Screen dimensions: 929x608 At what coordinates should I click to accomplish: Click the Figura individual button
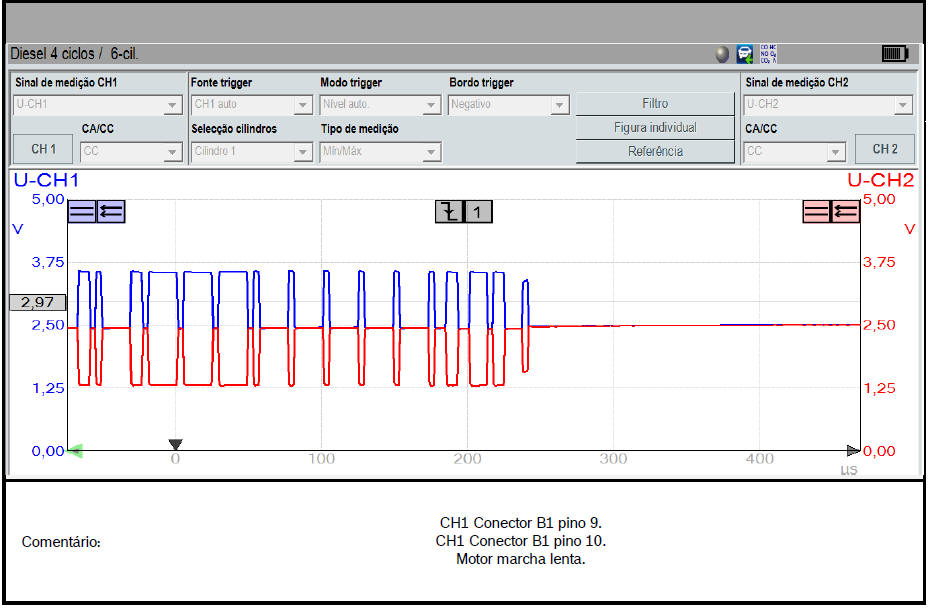click(655, 128)
